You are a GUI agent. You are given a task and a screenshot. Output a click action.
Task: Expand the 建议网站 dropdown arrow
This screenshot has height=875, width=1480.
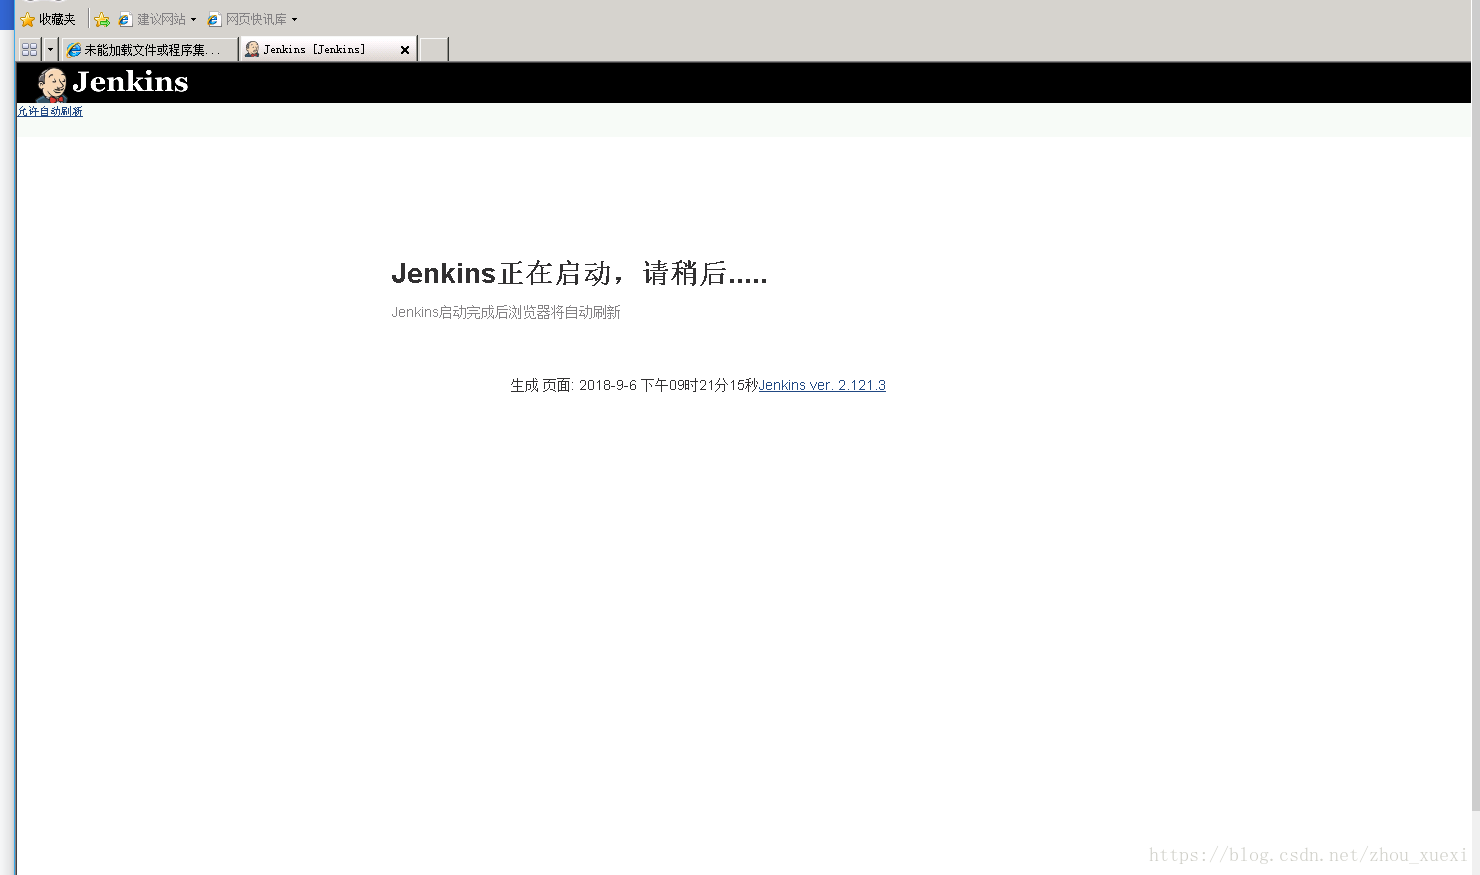coord(194,19)
